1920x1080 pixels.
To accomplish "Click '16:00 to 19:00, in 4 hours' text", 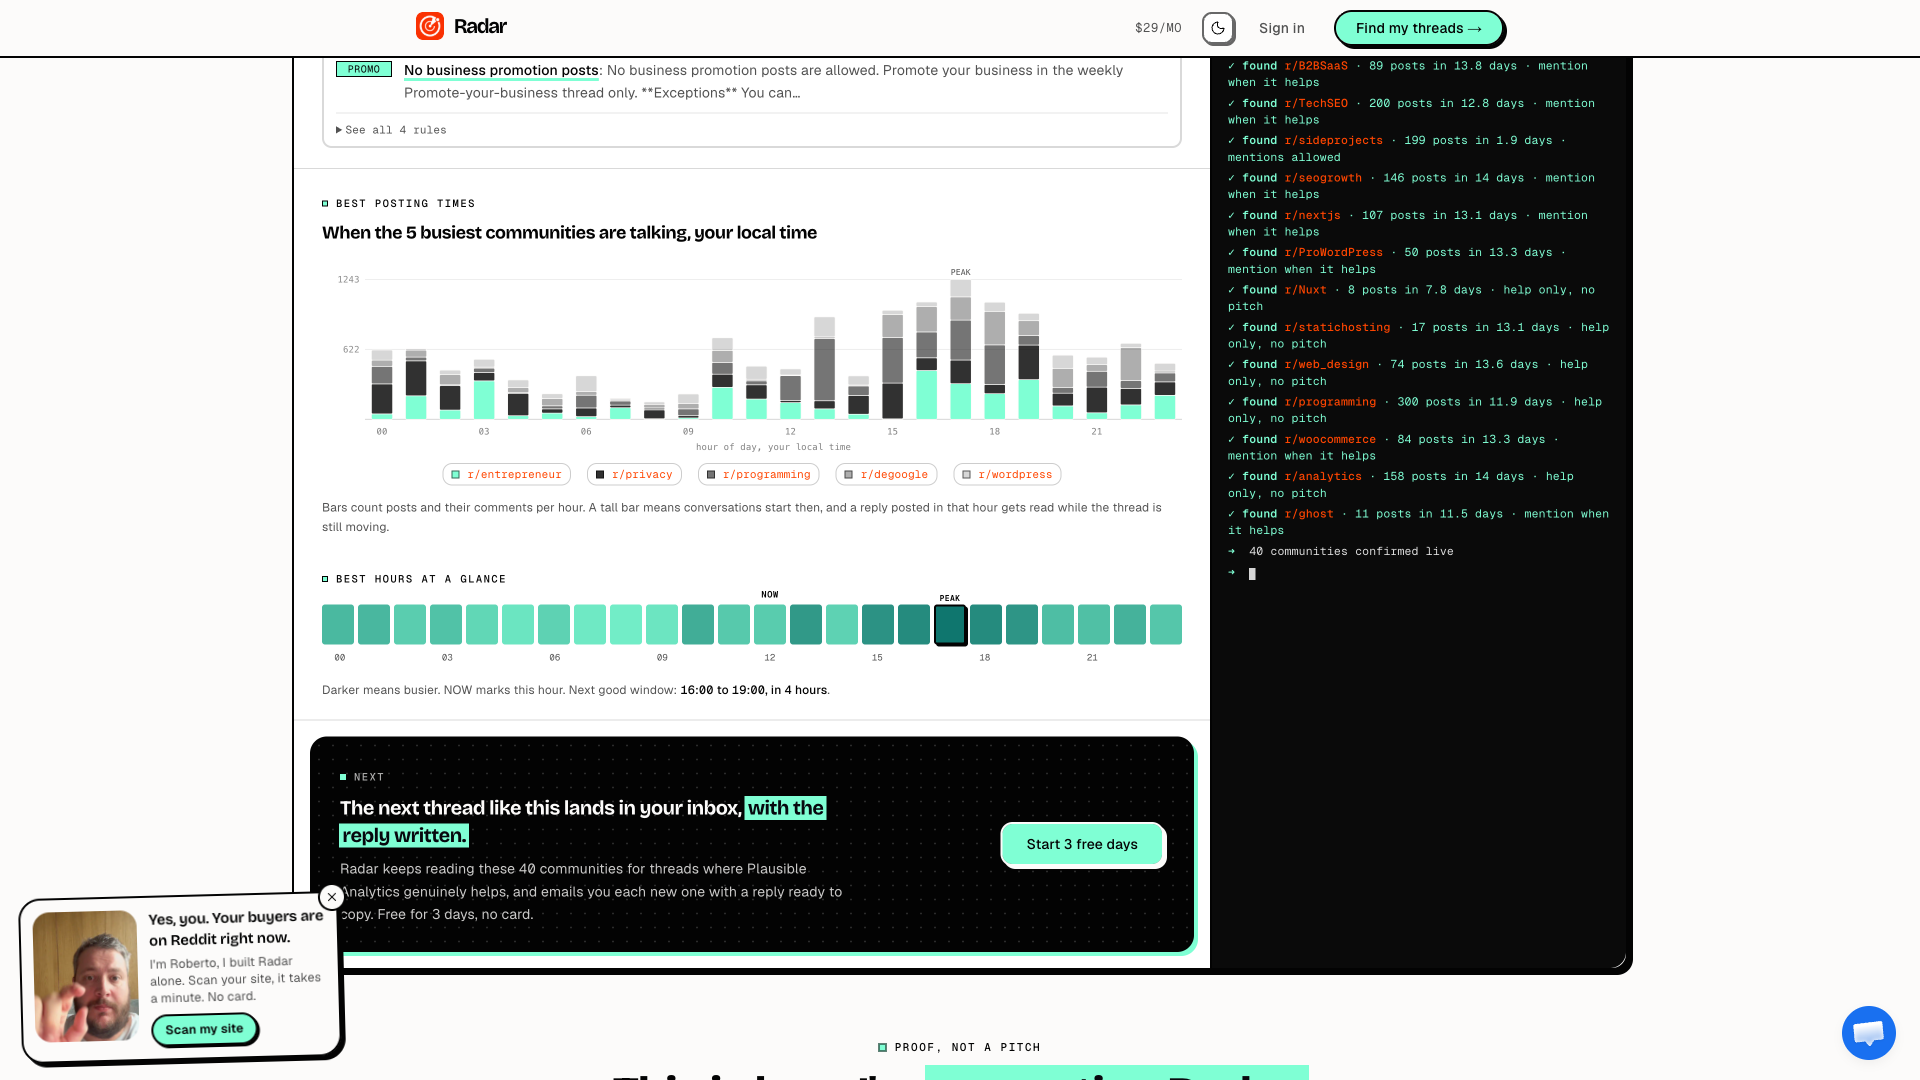I will click(754, 691).
